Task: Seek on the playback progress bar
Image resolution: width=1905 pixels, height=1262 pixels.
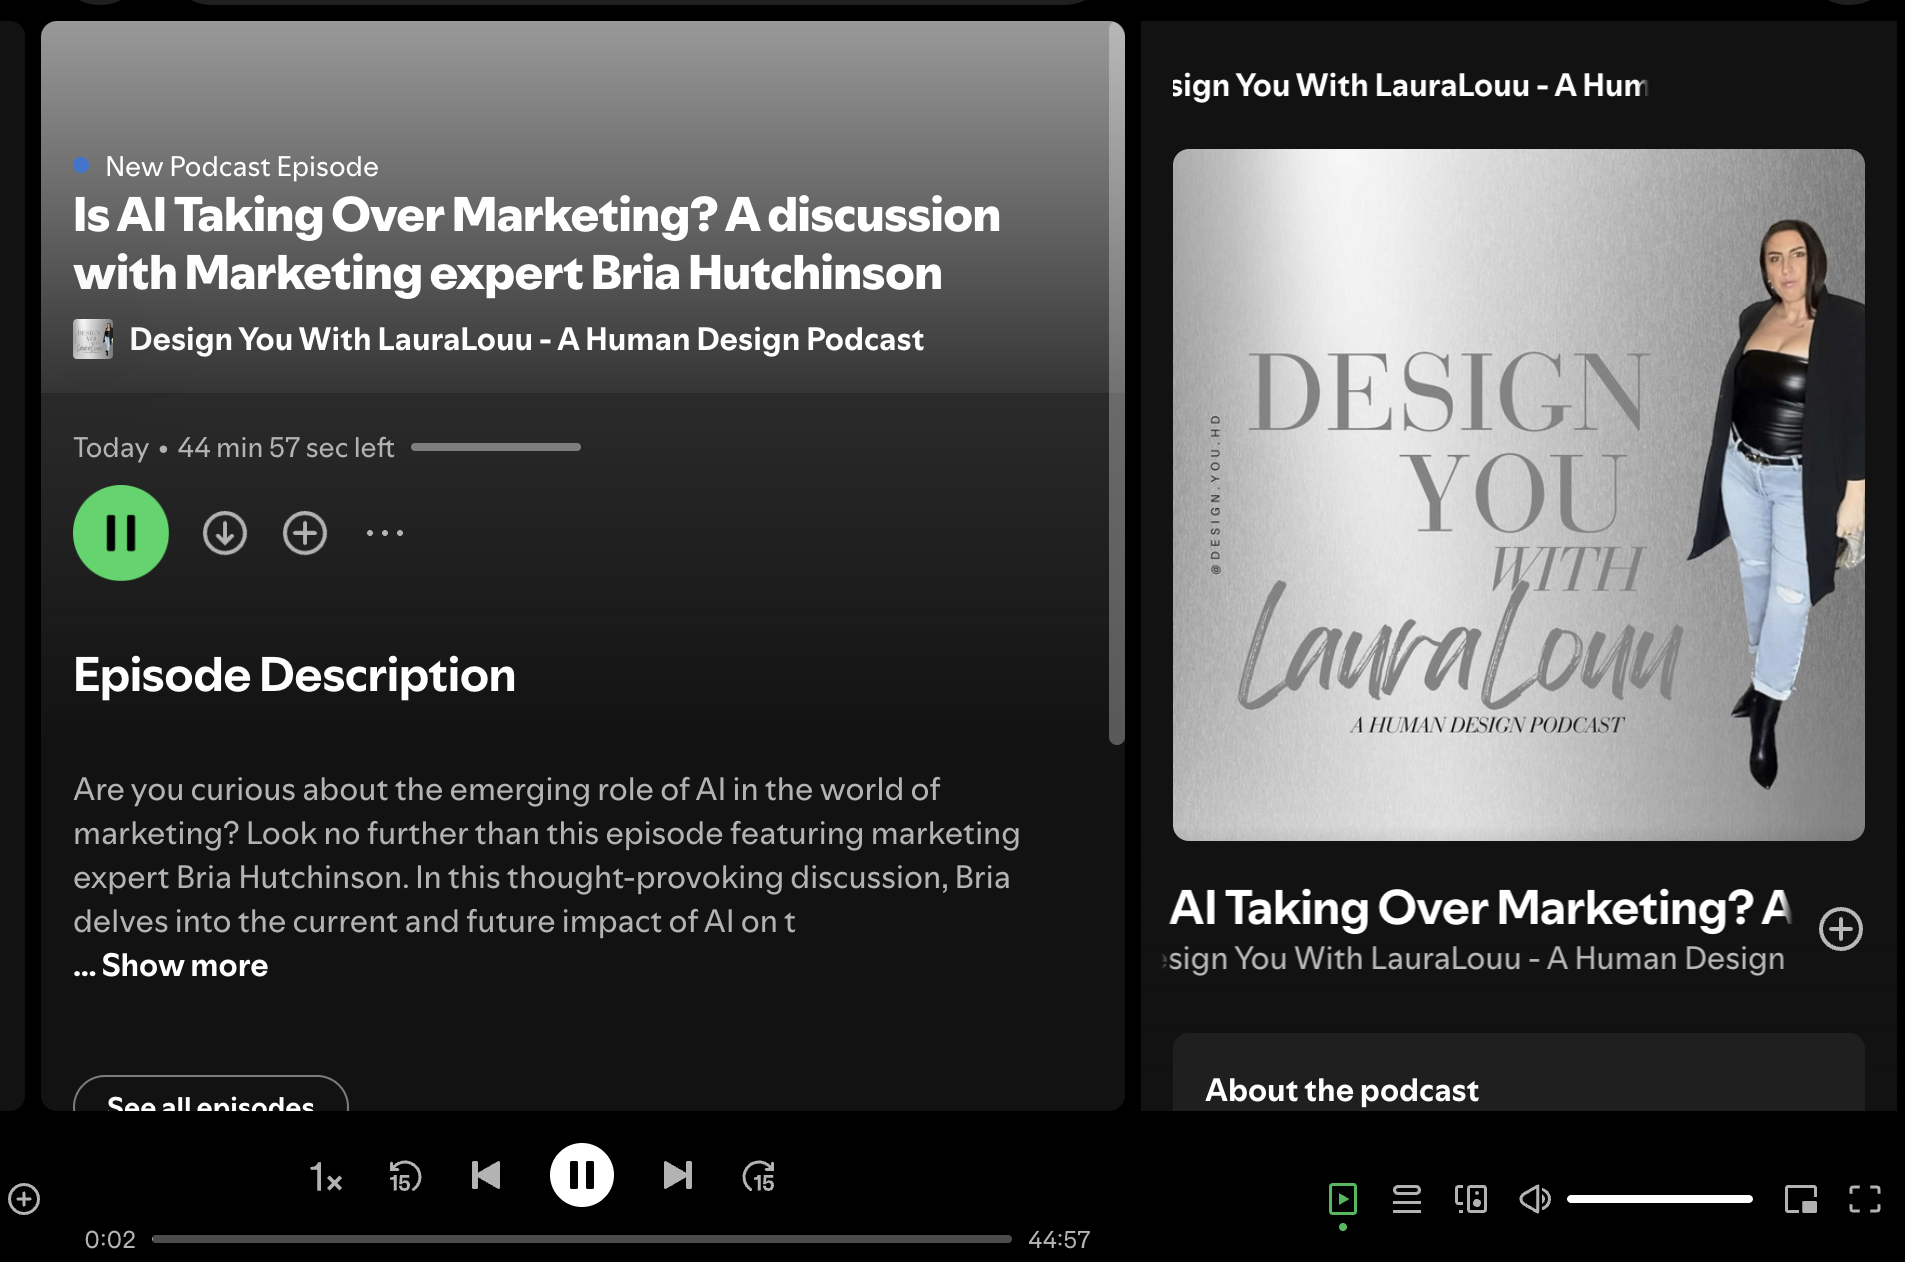Action: [582, 1239]
